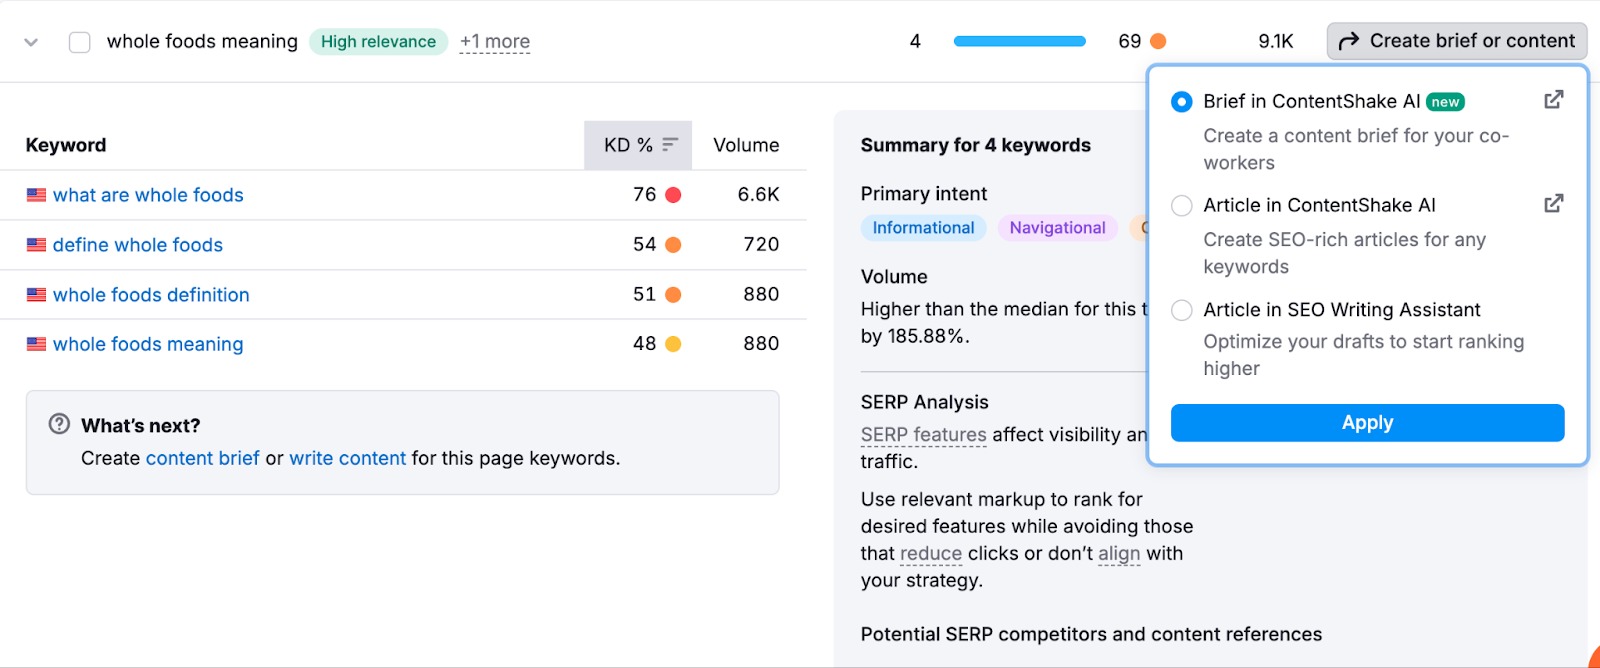The image size is (1600, 668).
Task: Select Article in ContentShake AI radio
Action: click(1182, 206)
